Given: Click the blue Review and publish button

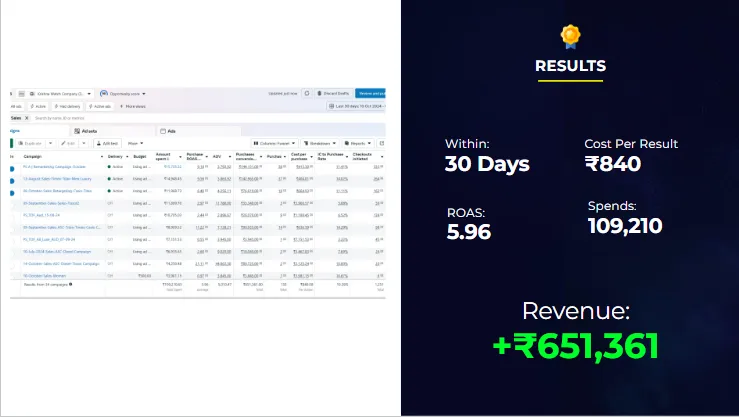Looking at the screenshot, I should tap(372, 93).
